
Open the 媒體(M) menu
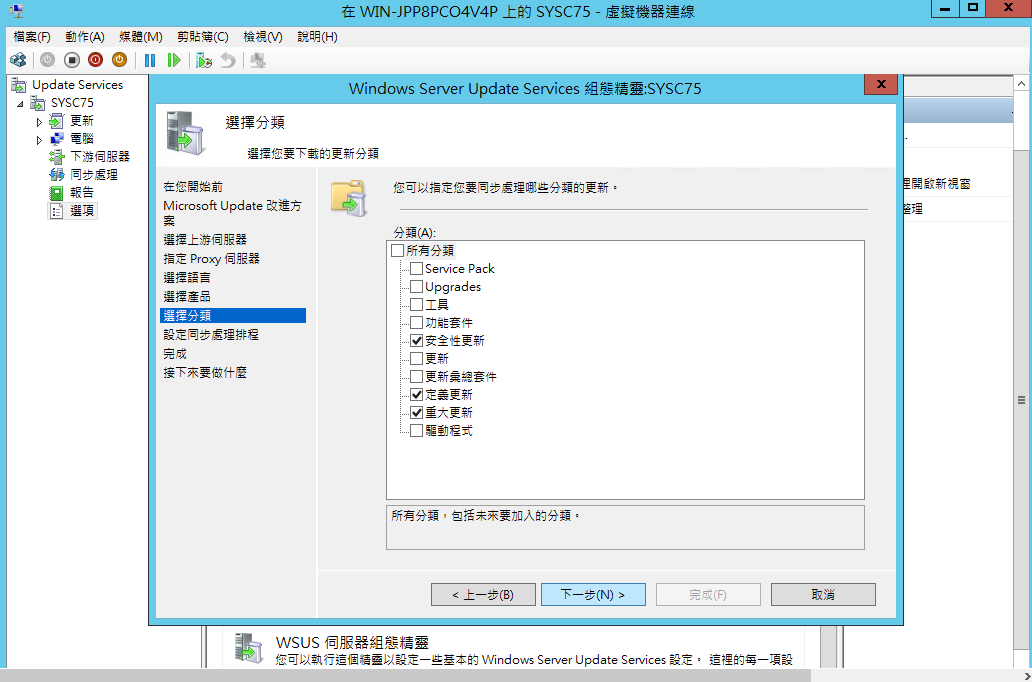pyautogui.click(x=141, y=37)
